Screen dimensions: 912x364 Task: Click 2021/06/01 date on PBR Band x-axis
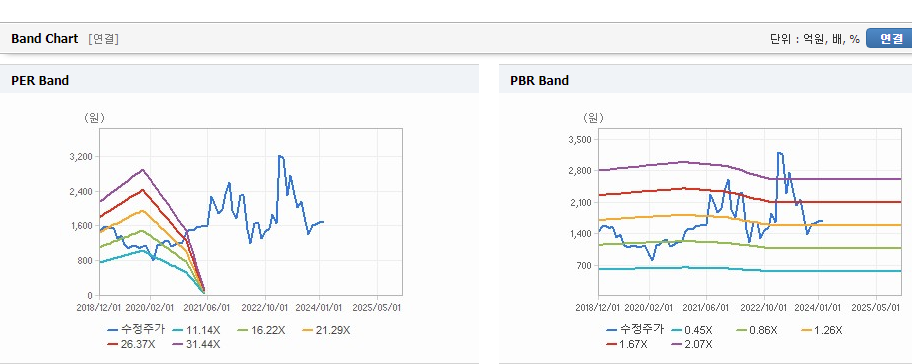click(x=706, y=307)
